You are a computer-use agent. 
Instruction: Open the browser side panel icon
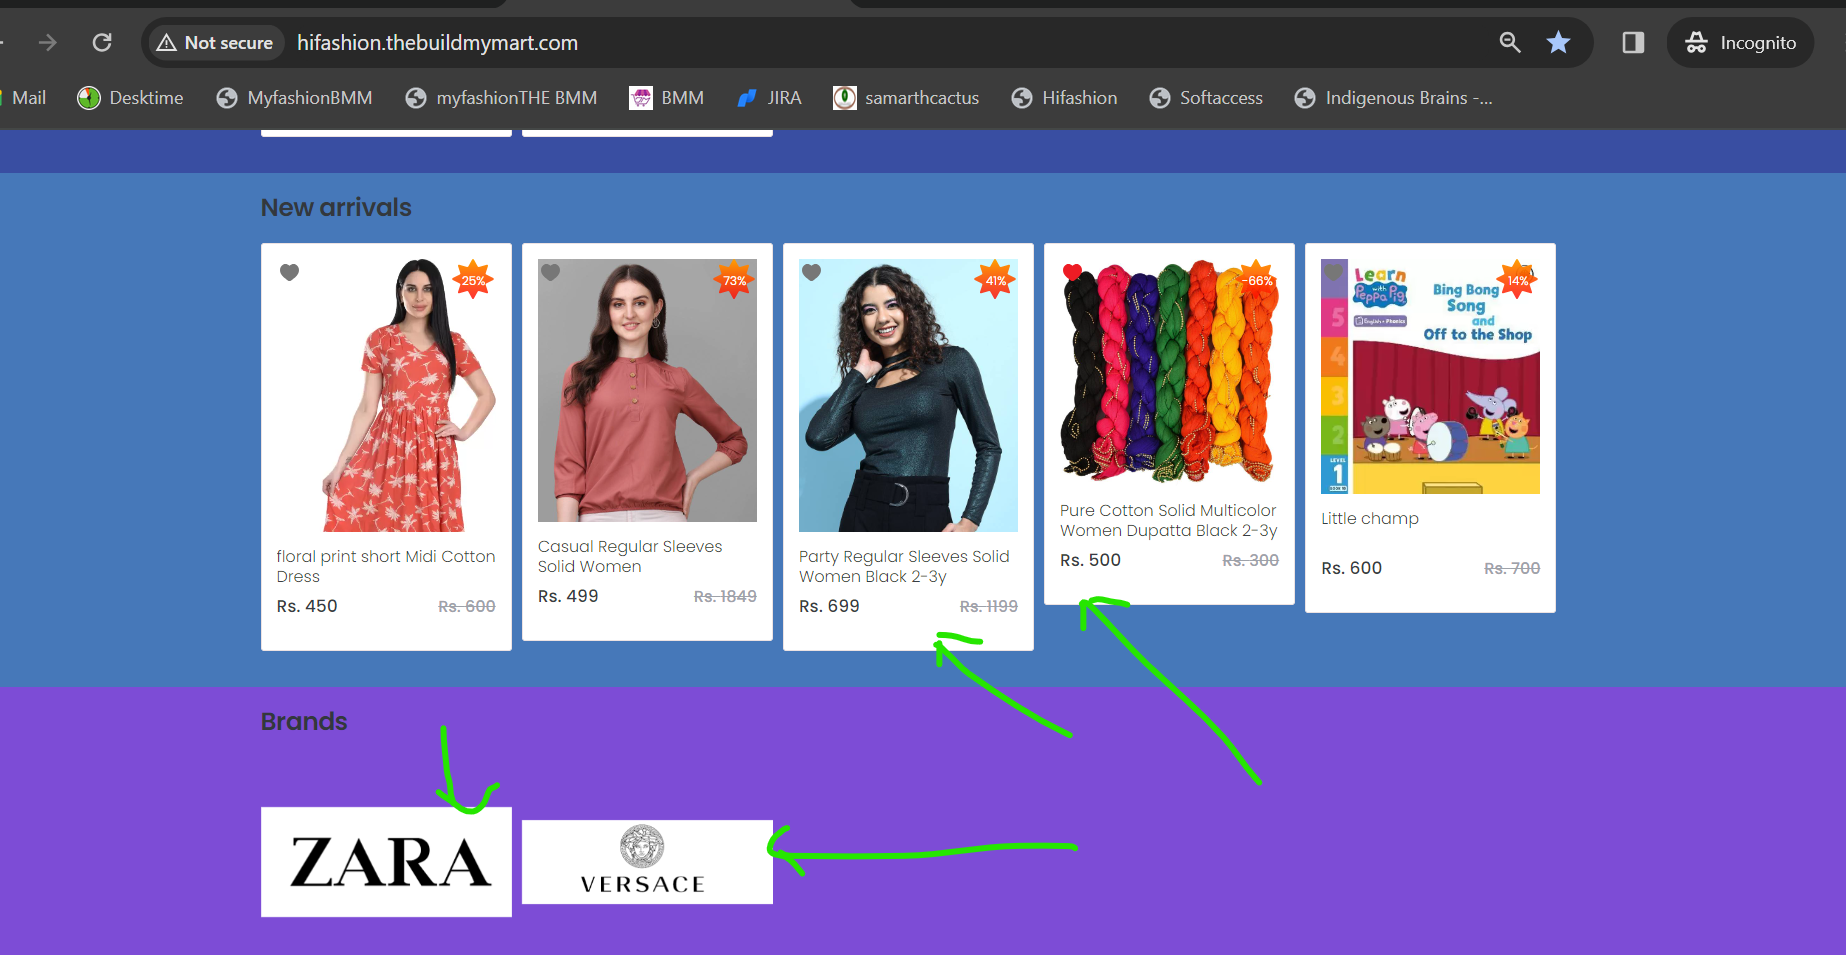1633,42
